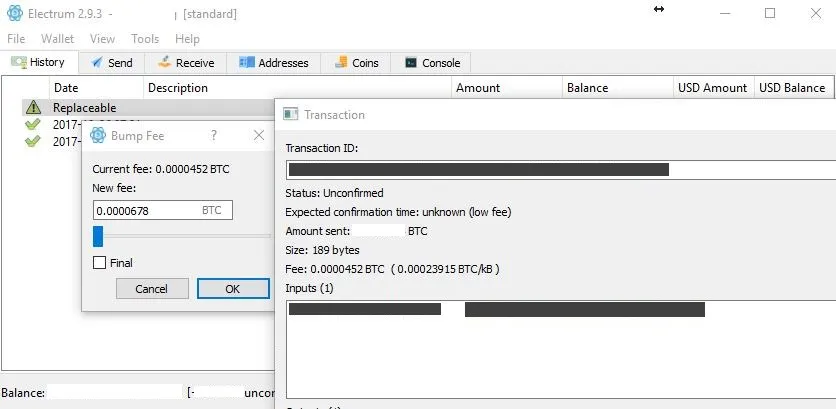Close the Electrum main window
This screenshot has width=836, height=409.
click(x=816, y=13)
